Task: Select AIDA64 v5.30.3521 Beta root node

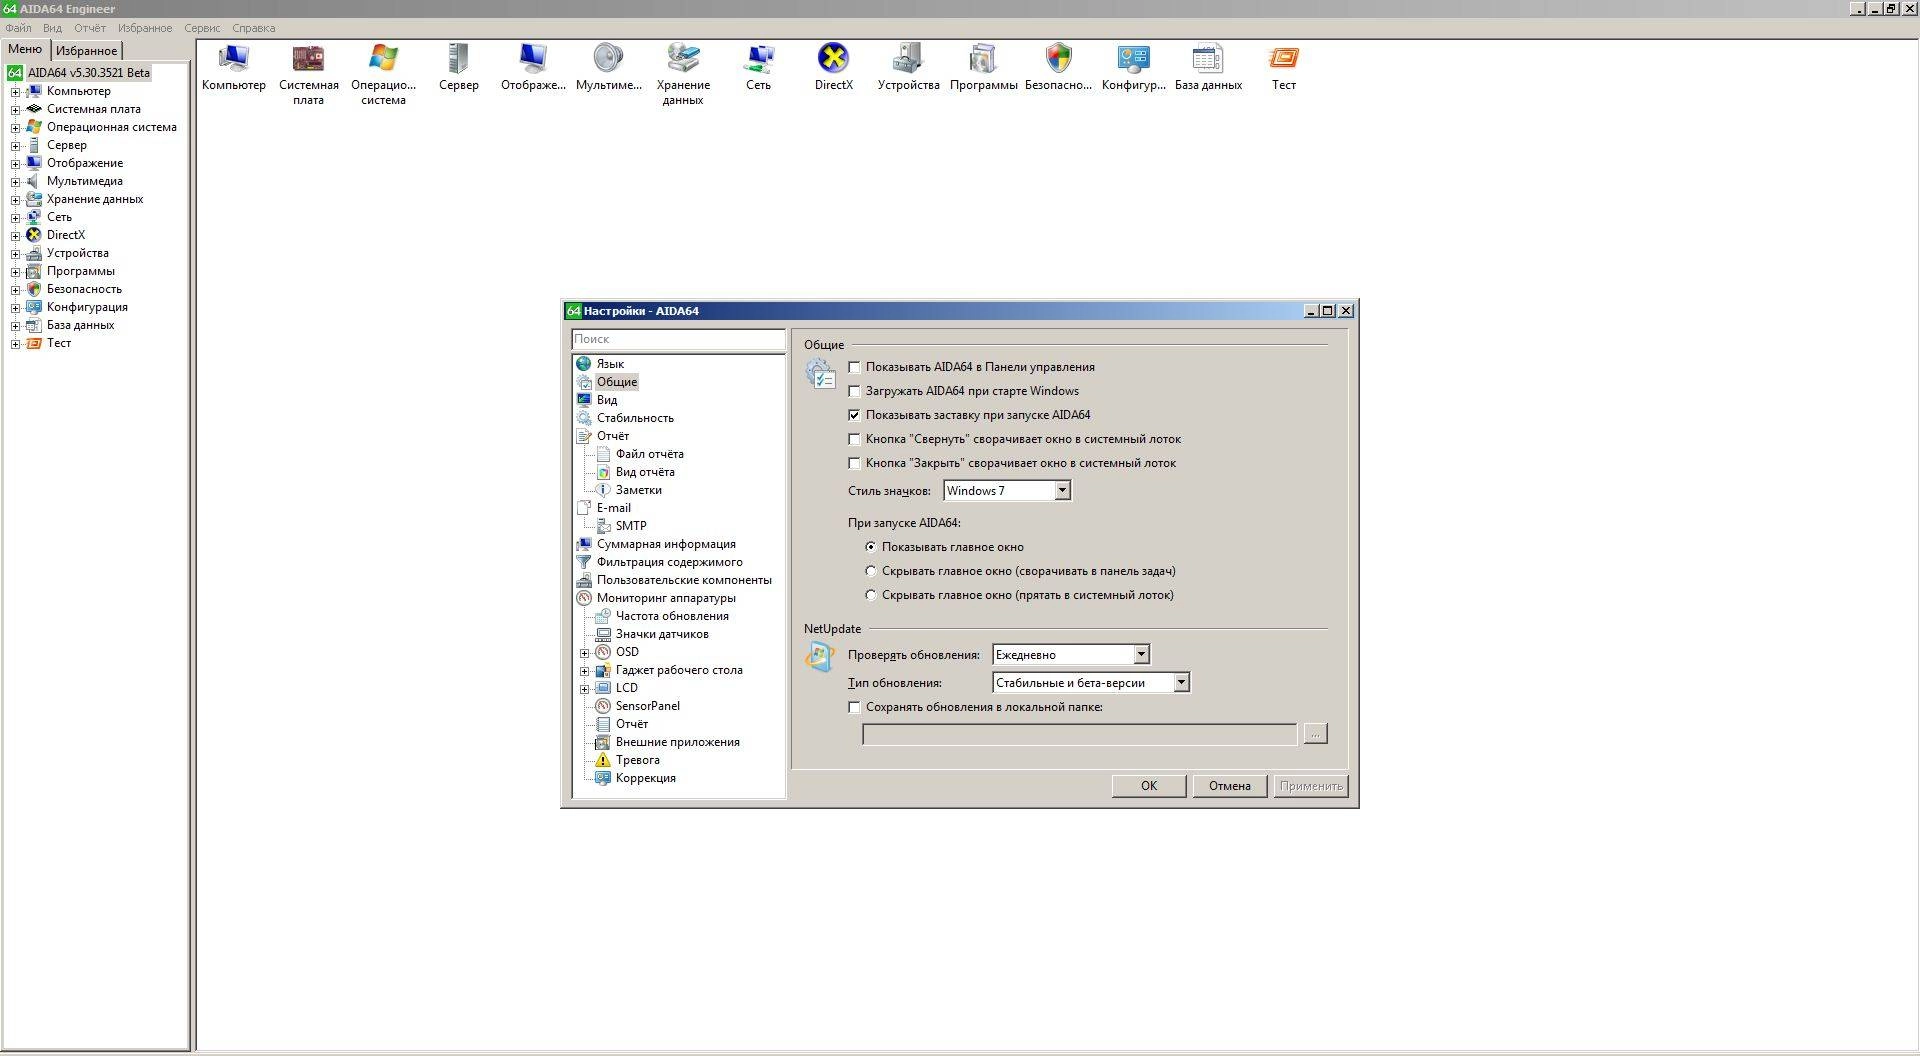Action: click(x=88, y=73)
